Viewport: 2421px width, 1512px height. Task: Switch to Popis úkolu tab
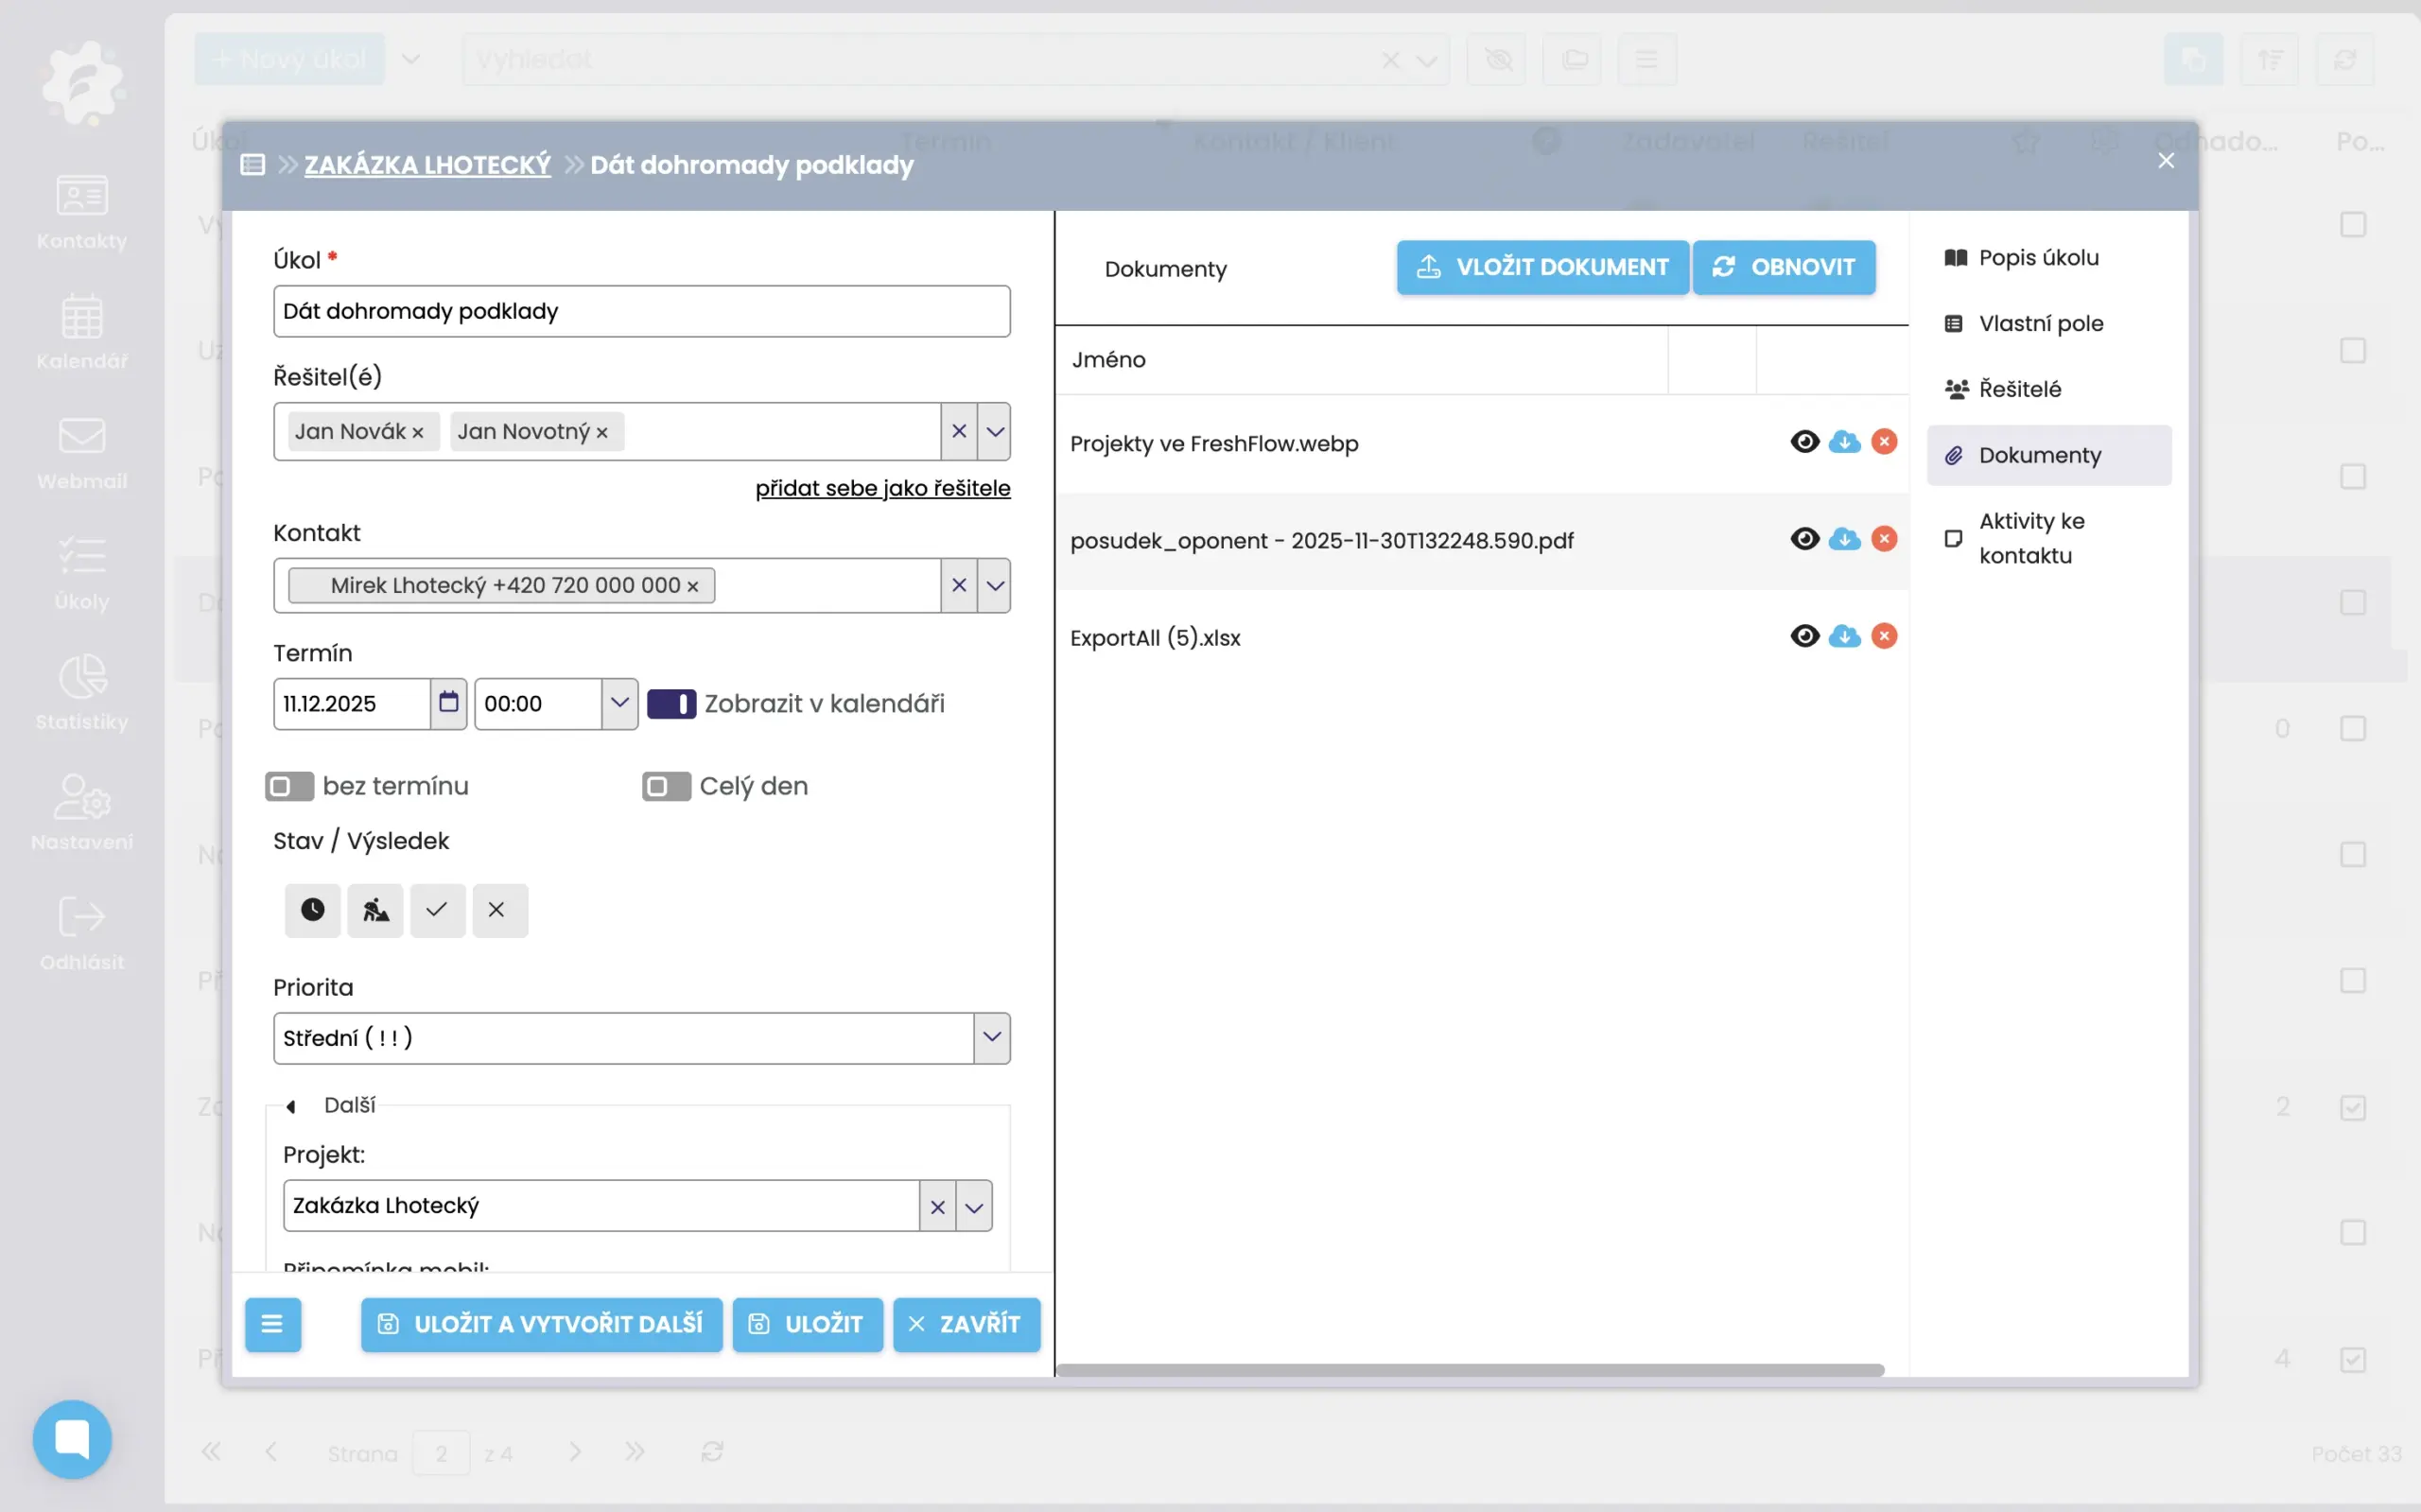point(2037,258)
